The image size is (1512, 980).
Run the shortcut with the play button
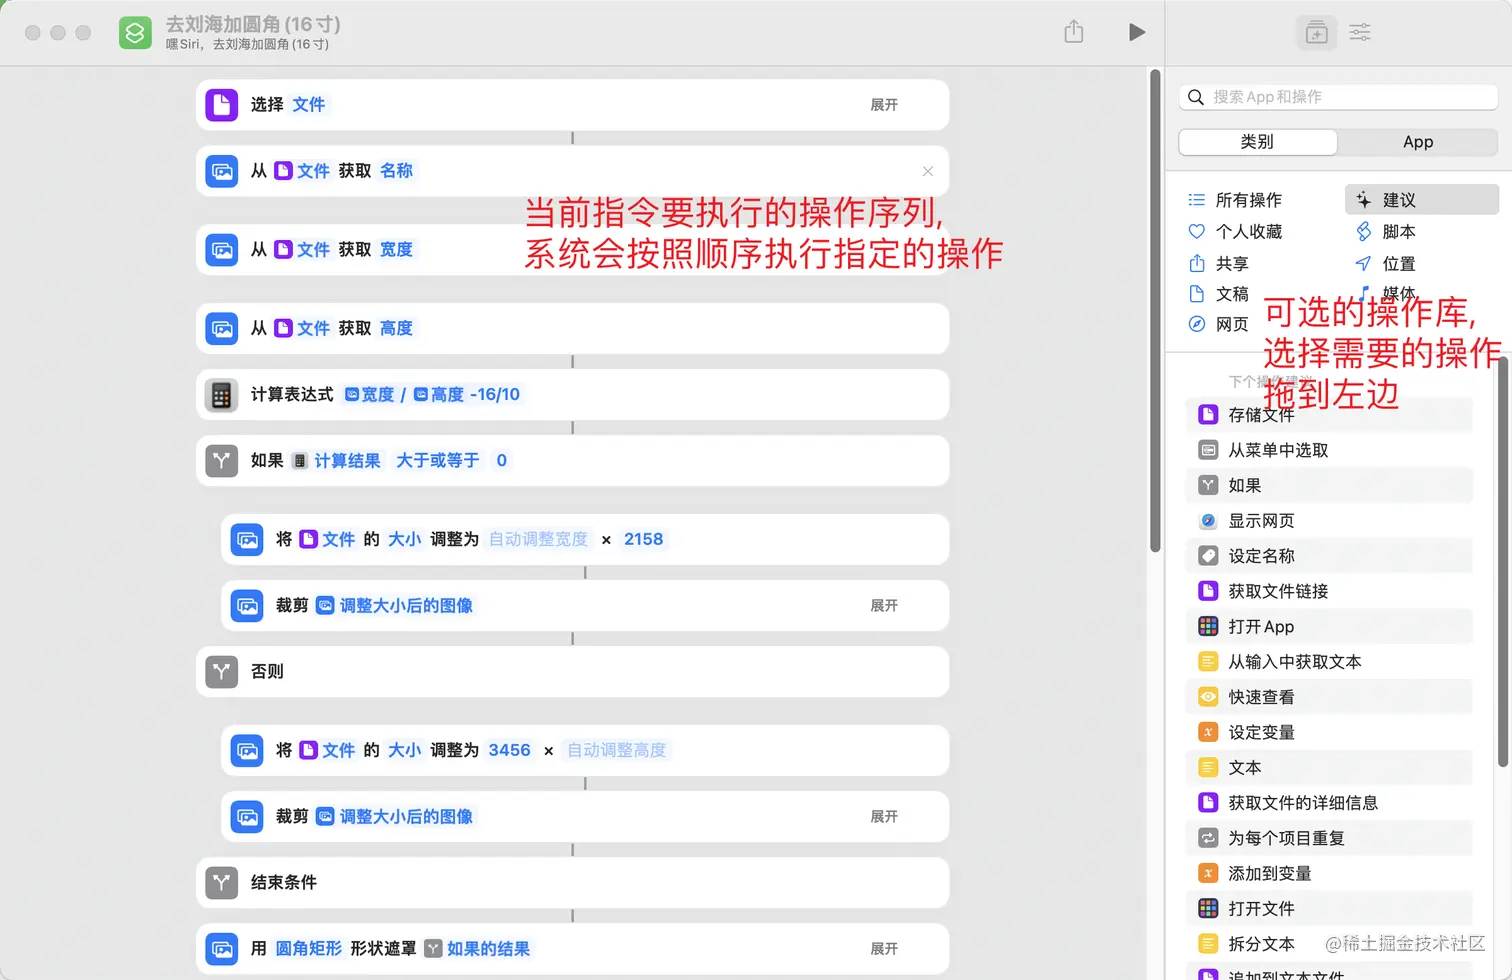click(x=1137, y=32)
